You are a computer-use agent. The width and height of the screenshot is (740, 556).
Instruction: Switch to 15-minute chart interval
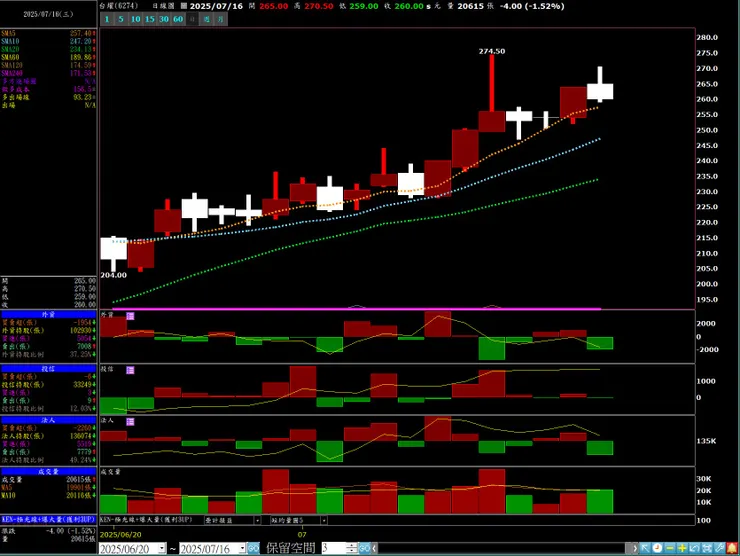coord(150,19)
